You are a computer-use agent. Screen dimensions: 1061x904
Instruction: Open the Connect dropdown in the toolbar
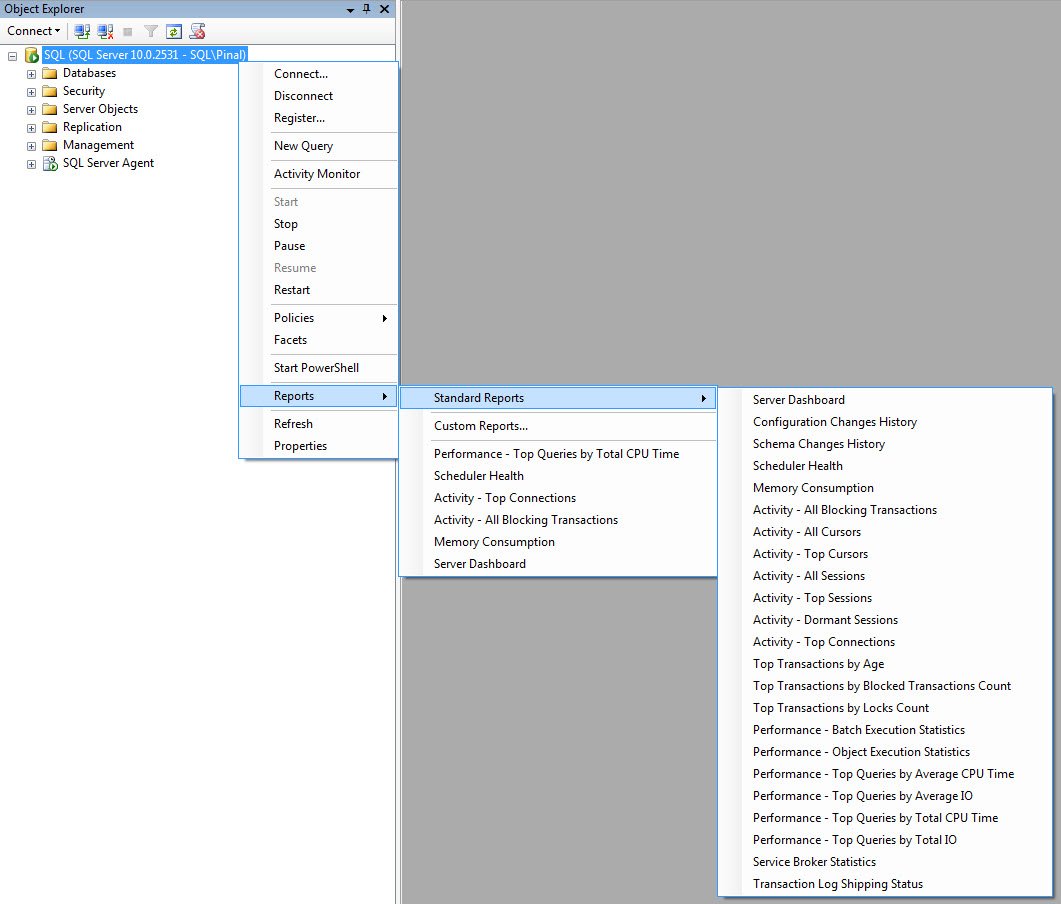tap(33, 31)
